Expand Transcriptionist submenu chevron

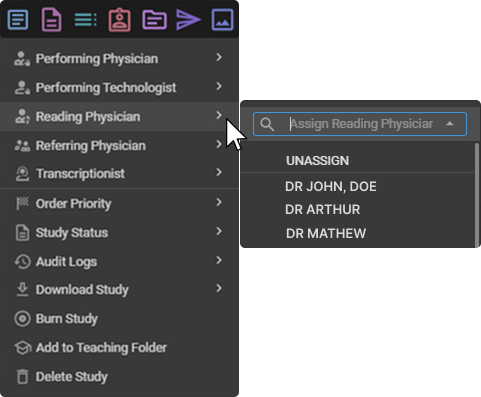pos(219,172)
